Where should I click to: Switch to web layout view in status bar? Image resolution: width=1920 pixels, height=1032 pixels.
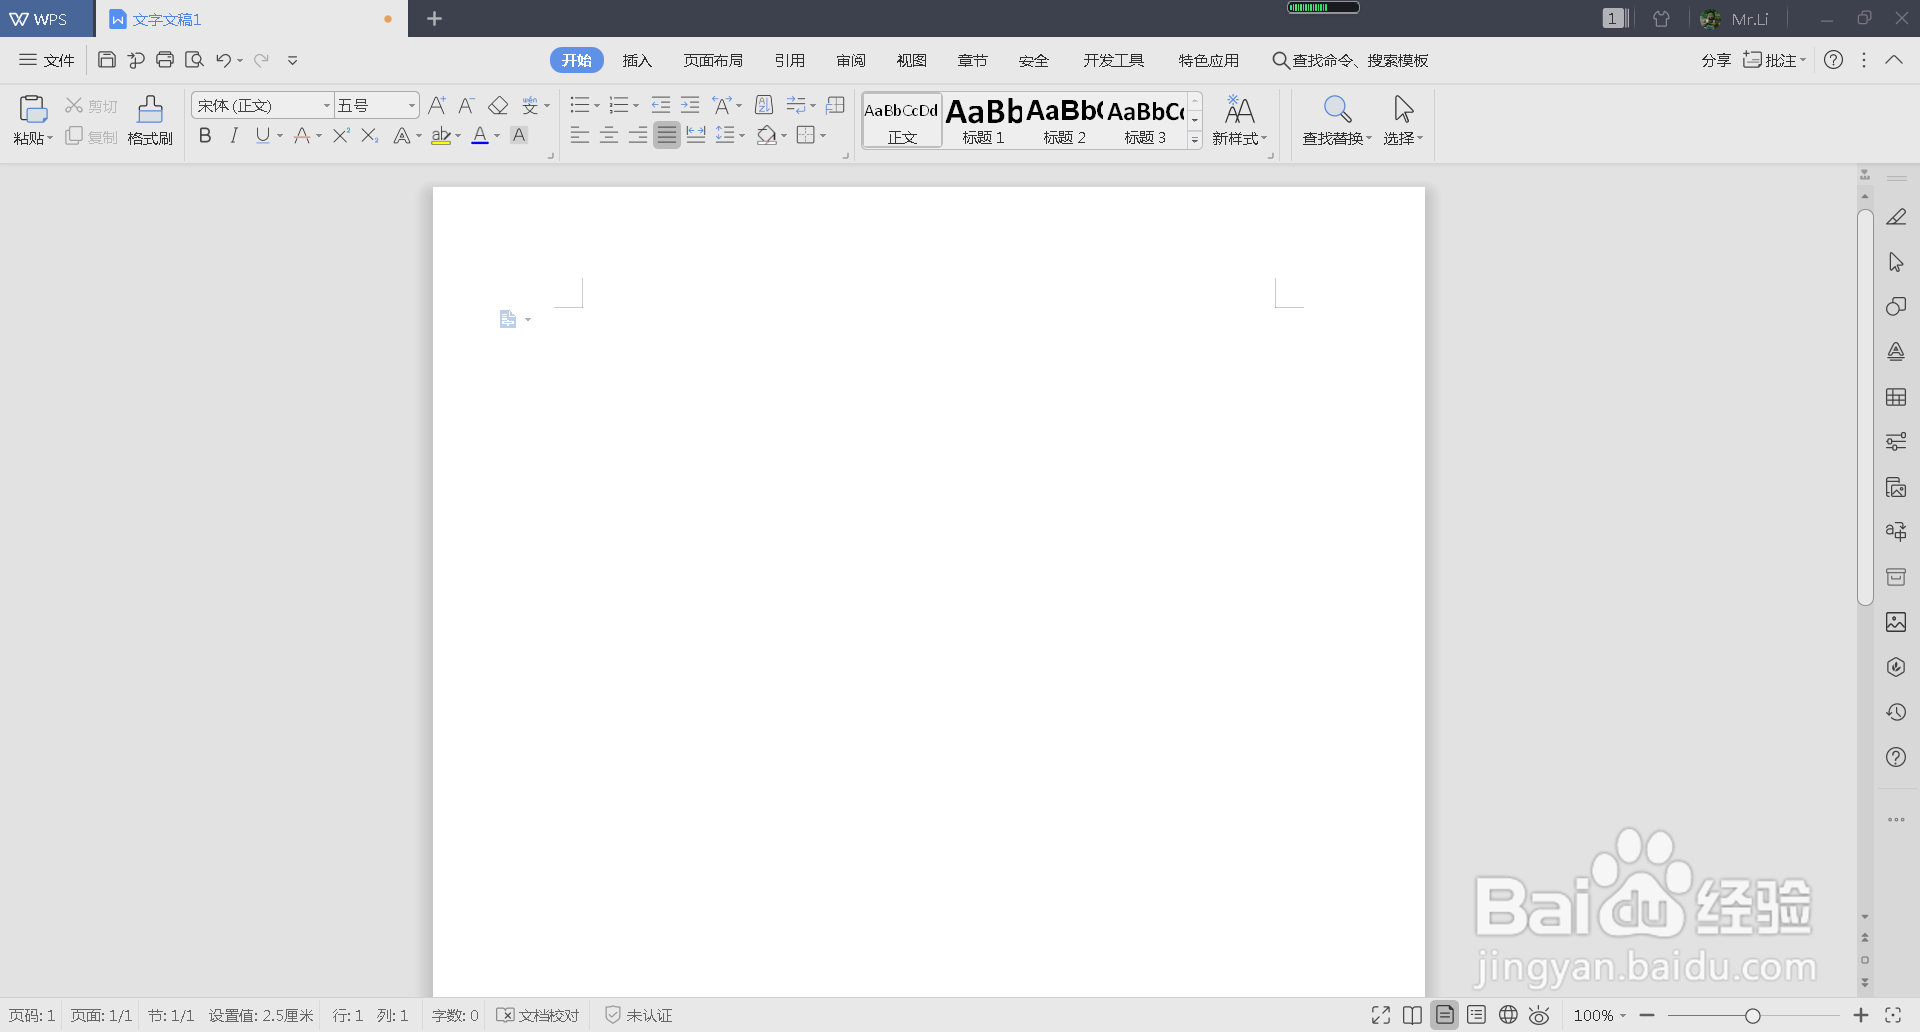click(1508, 1015)
